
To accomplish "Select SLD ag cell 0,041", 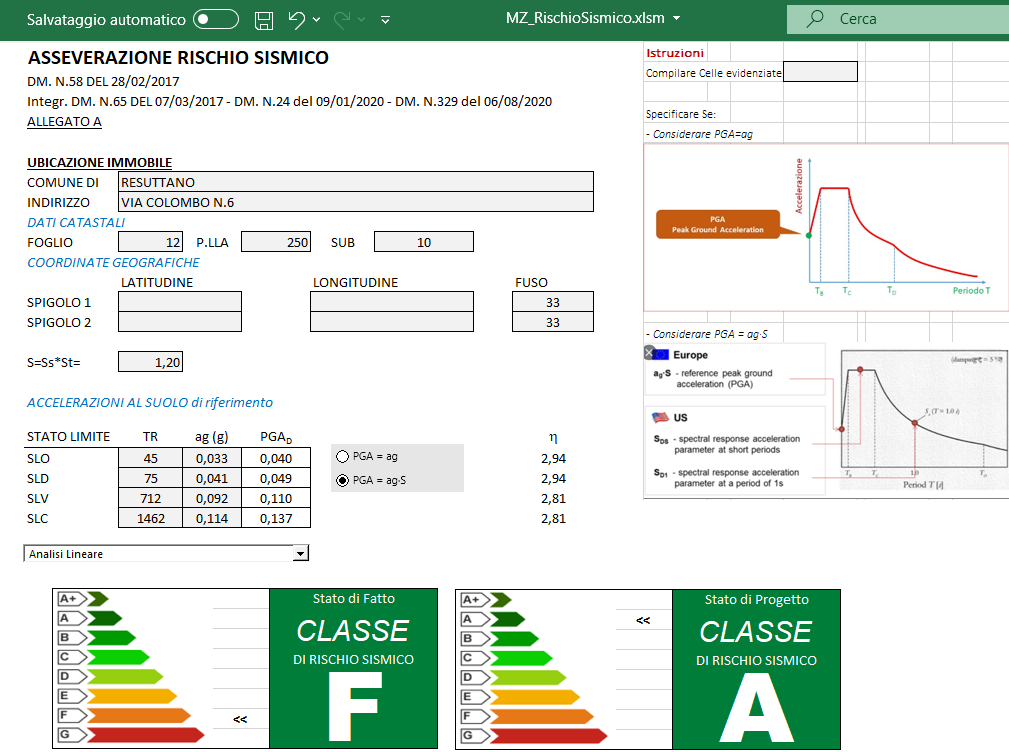I will 212,478.
